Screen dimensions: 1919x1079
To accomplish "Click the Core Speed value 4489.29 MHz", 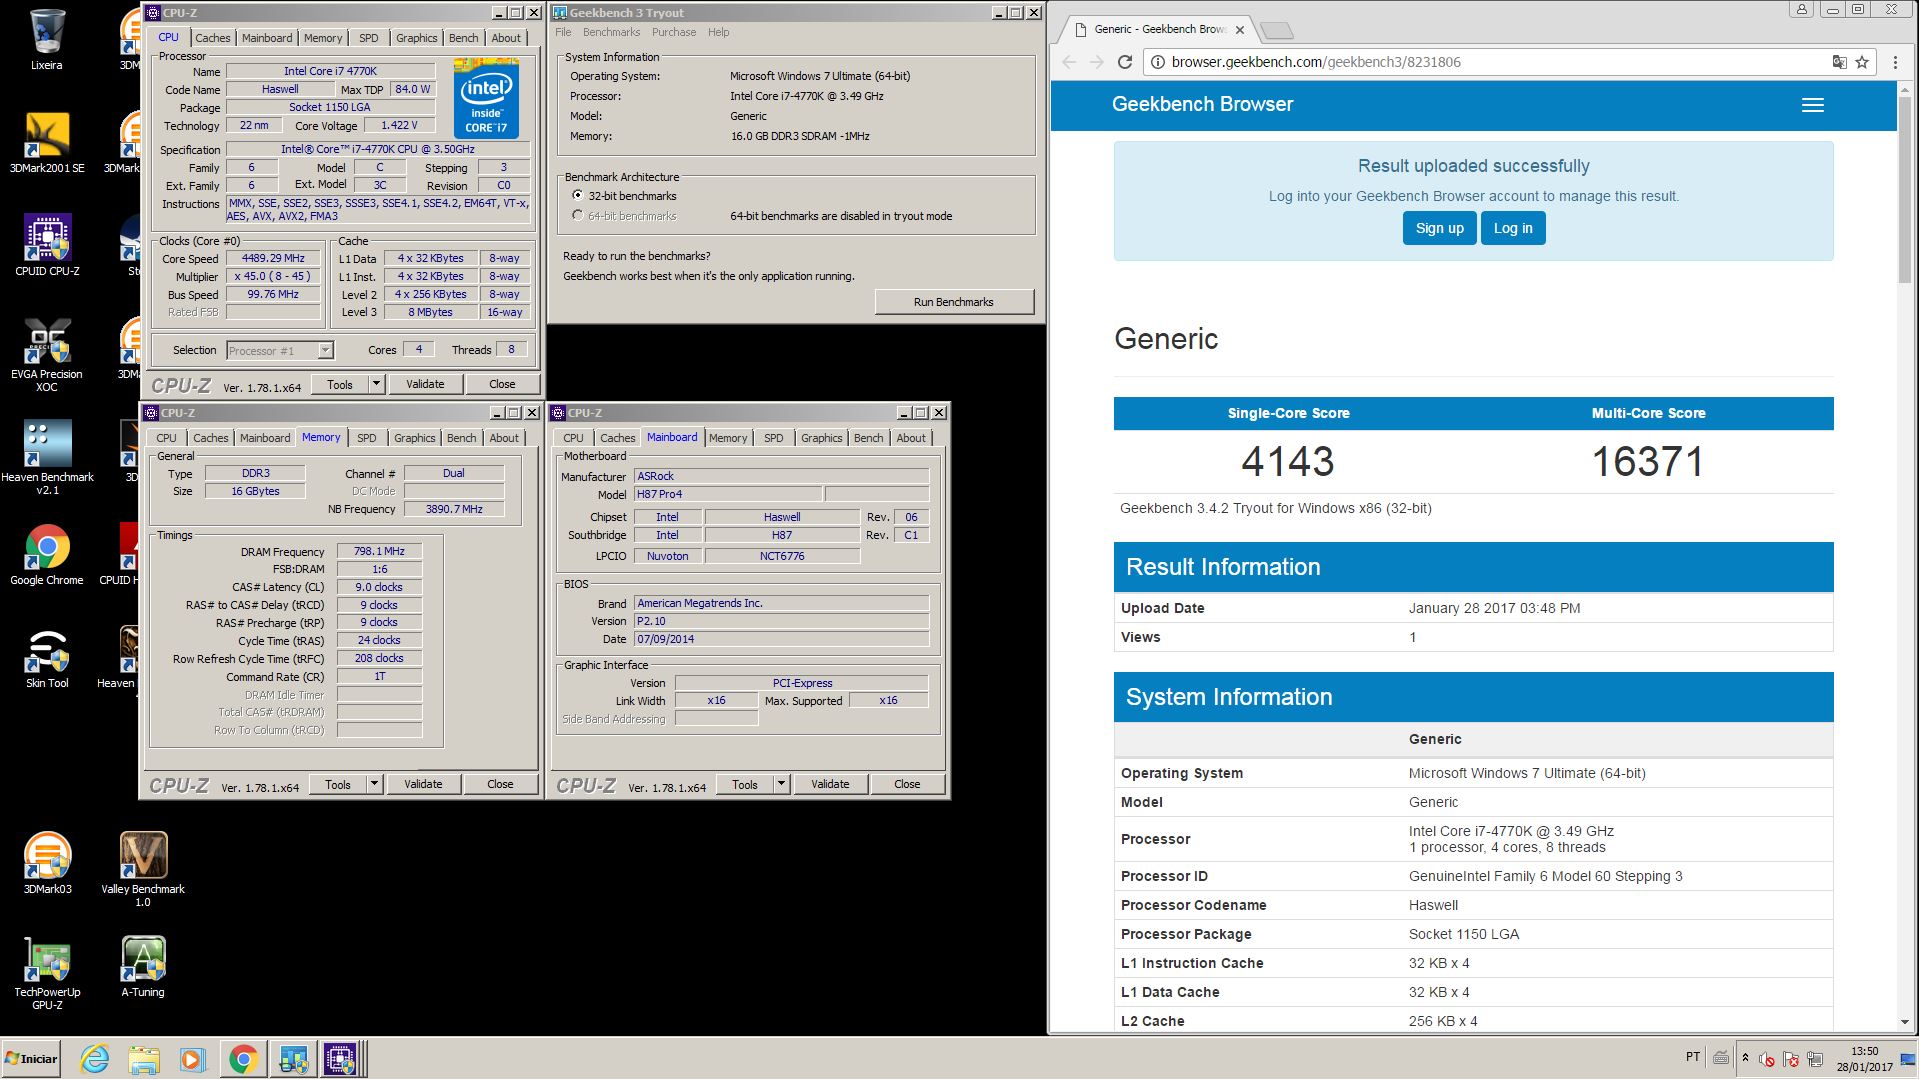I will coord(273,258).
